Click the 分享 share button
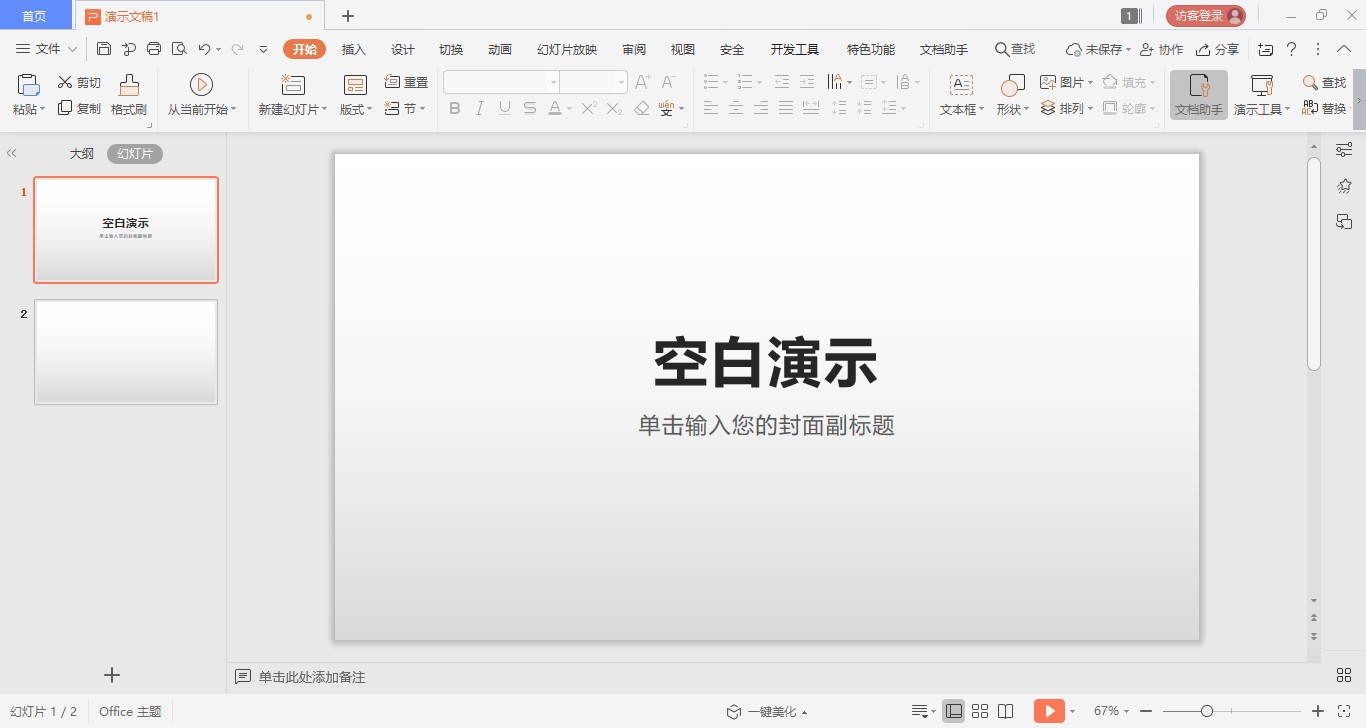The height and width of the screenshot is (728, 1366). tap(1217, 49)
